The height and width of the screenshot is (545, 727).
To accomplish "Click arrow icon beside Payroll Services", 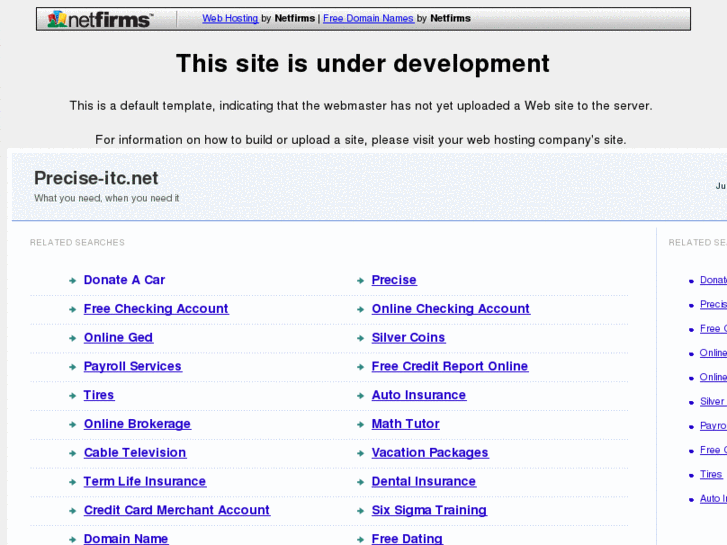I will point(72,367).
